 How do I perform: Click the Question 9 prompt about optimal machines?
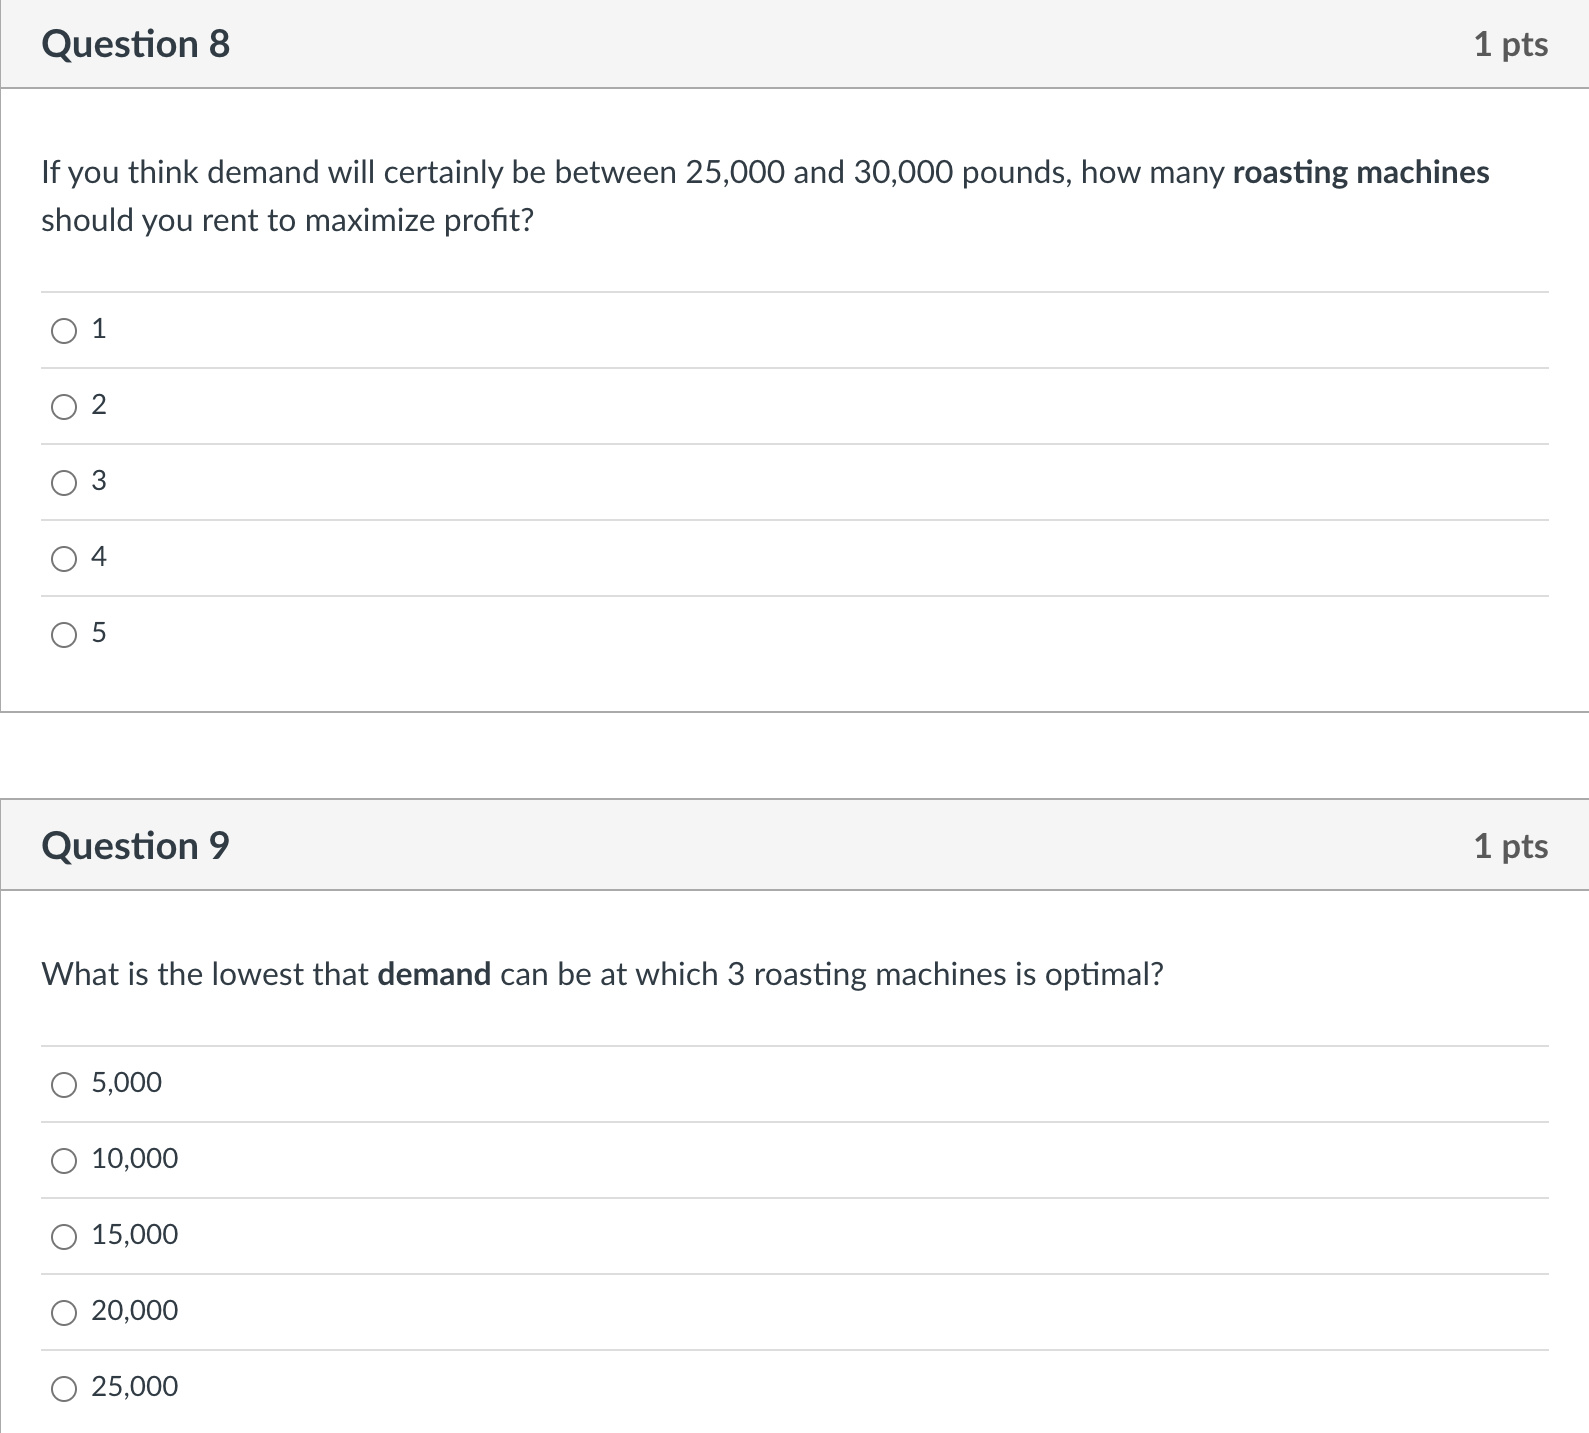602,974
